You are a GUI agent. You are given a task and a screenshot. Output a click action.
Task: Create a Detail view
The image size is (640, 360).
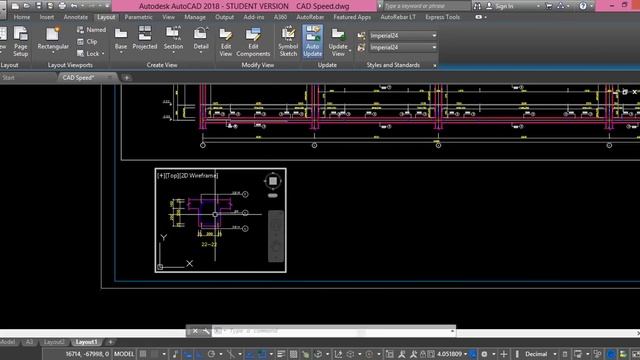pyautogui.click(x=201, y=39)
